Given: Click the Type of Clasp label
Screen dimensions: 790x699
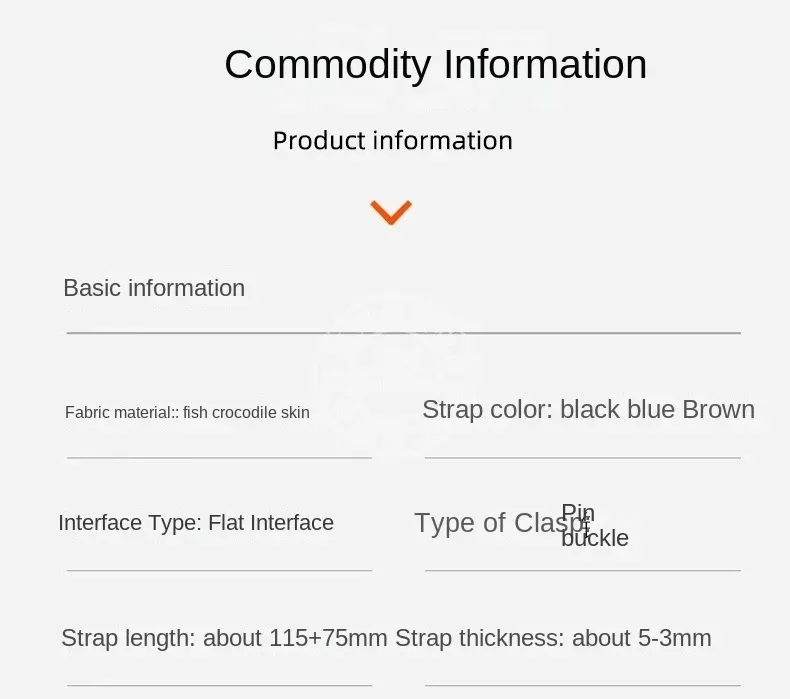Looking at the screenshot, I should [502, 523].
